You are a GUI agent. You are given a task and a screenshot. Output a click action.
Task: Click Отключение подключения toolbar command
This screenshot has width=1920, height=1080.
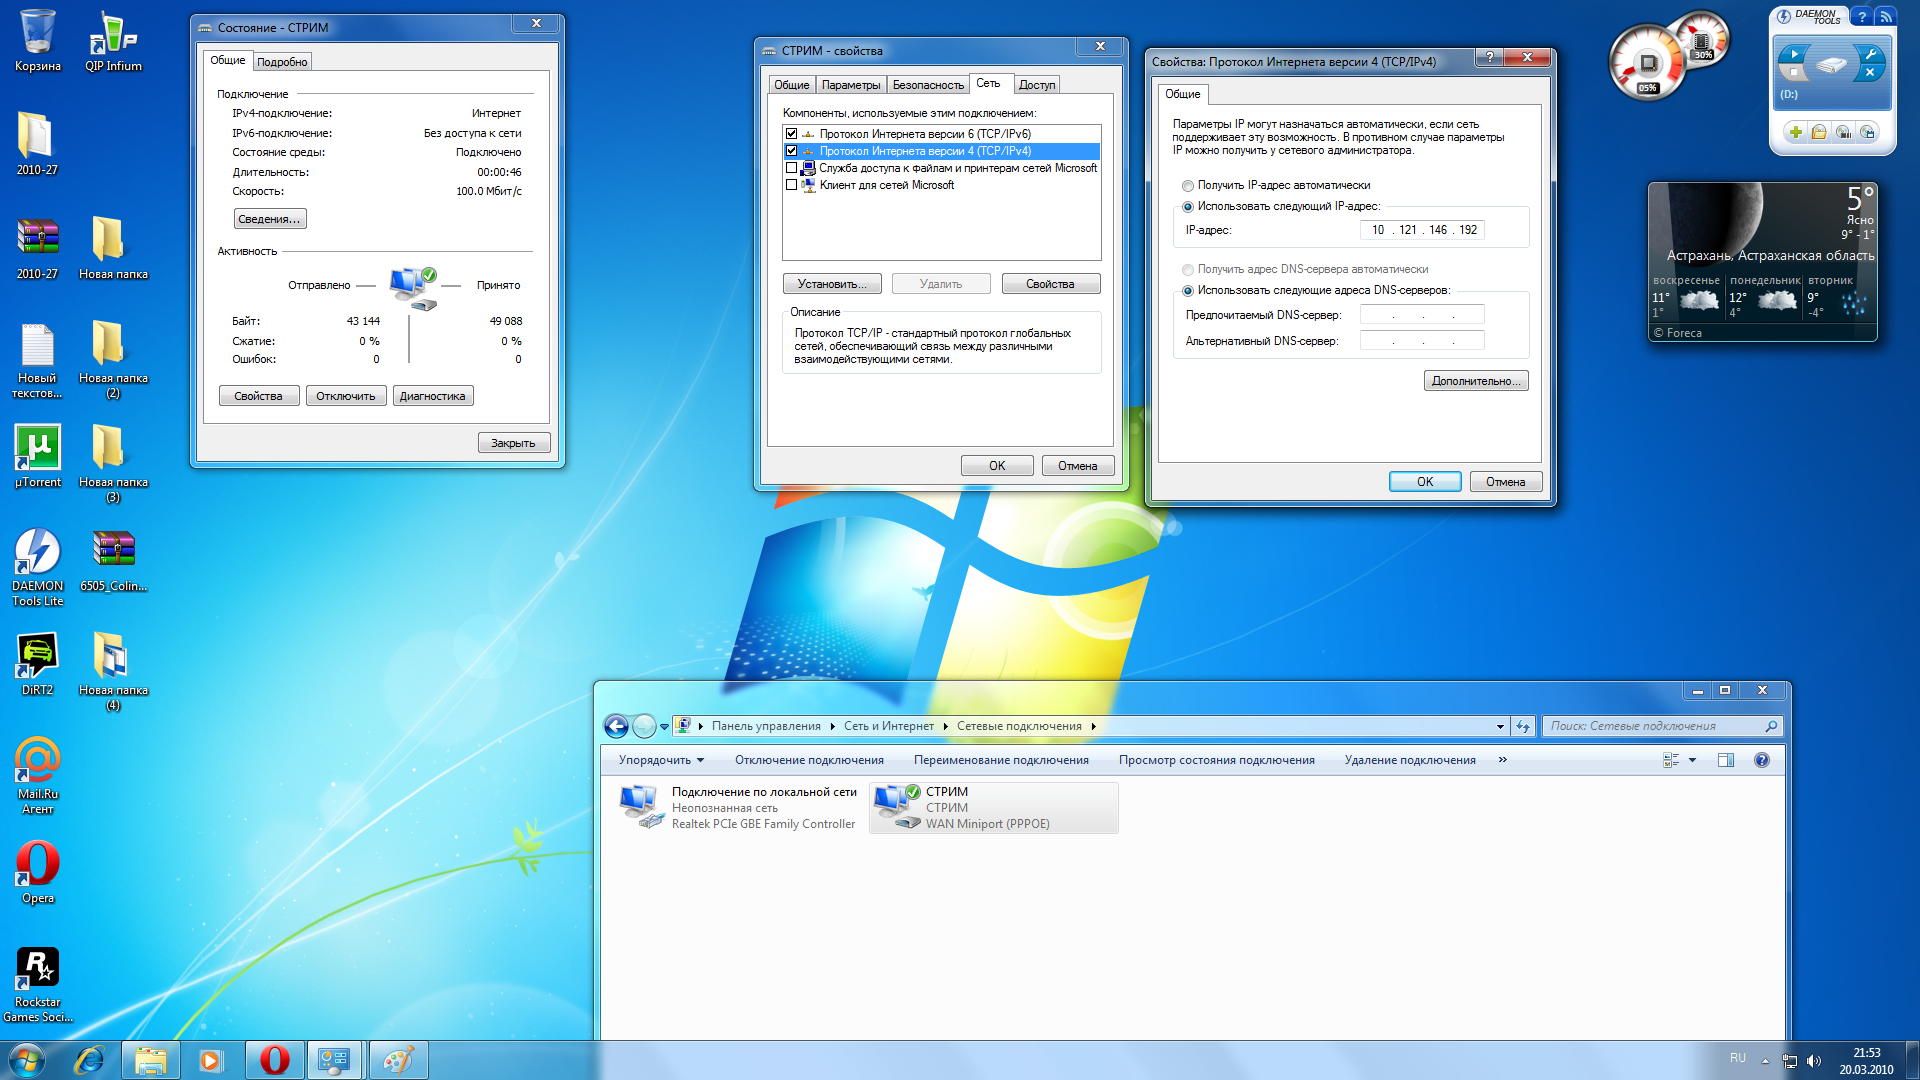coord(809,760)
